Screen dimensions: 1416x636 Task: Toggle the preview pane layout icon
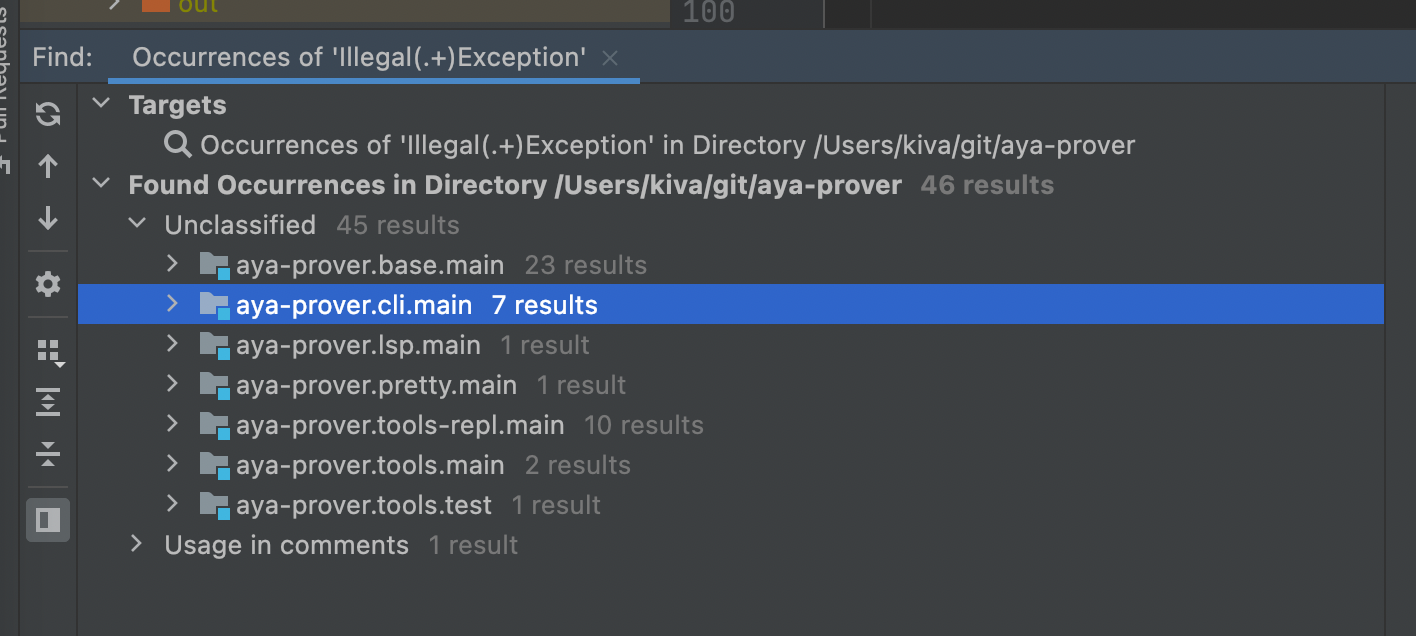[47, 519]
